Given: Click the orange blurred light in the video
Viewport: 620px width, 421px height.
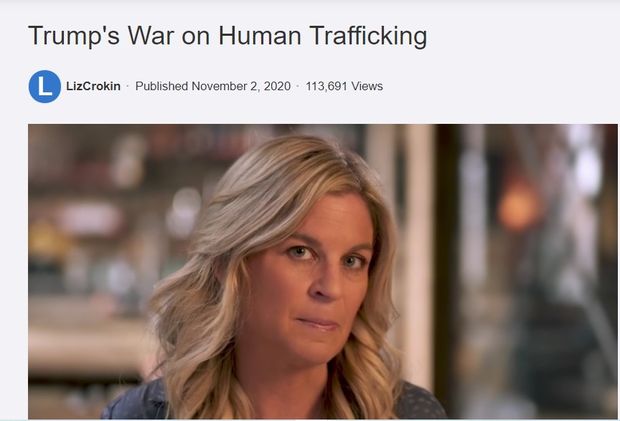Looking at the screenshot, I should [518, 208].
